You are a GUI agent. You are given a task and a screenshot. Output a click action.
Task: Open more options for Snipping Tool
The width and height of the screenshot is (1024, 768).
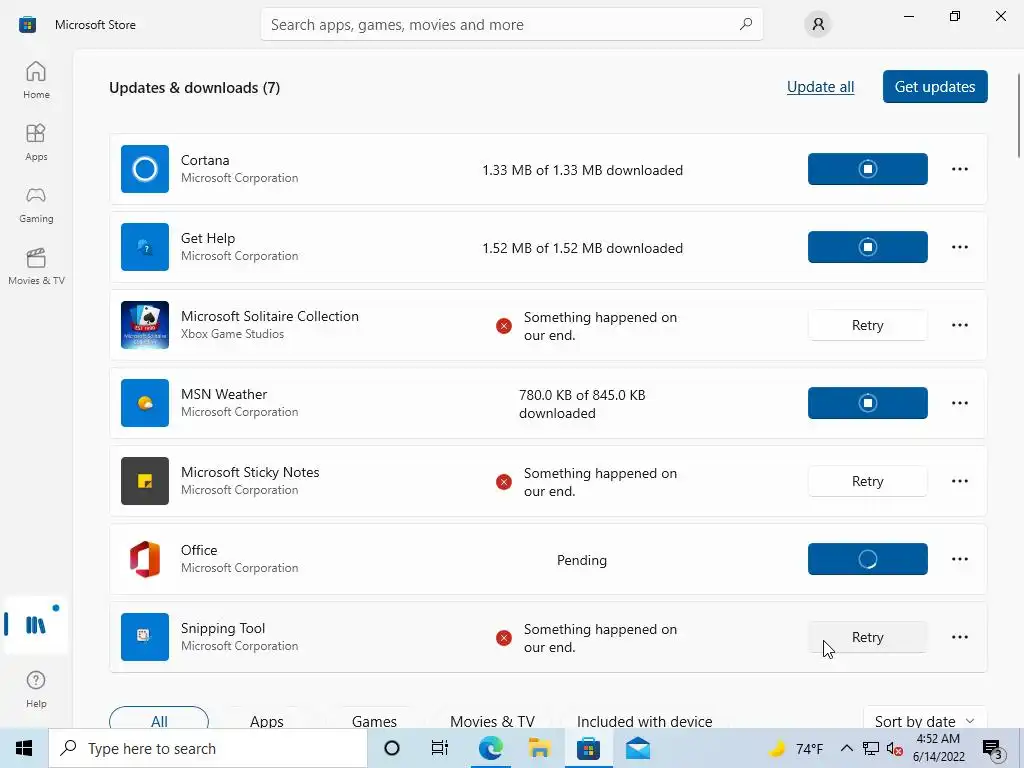click(959, 637)
